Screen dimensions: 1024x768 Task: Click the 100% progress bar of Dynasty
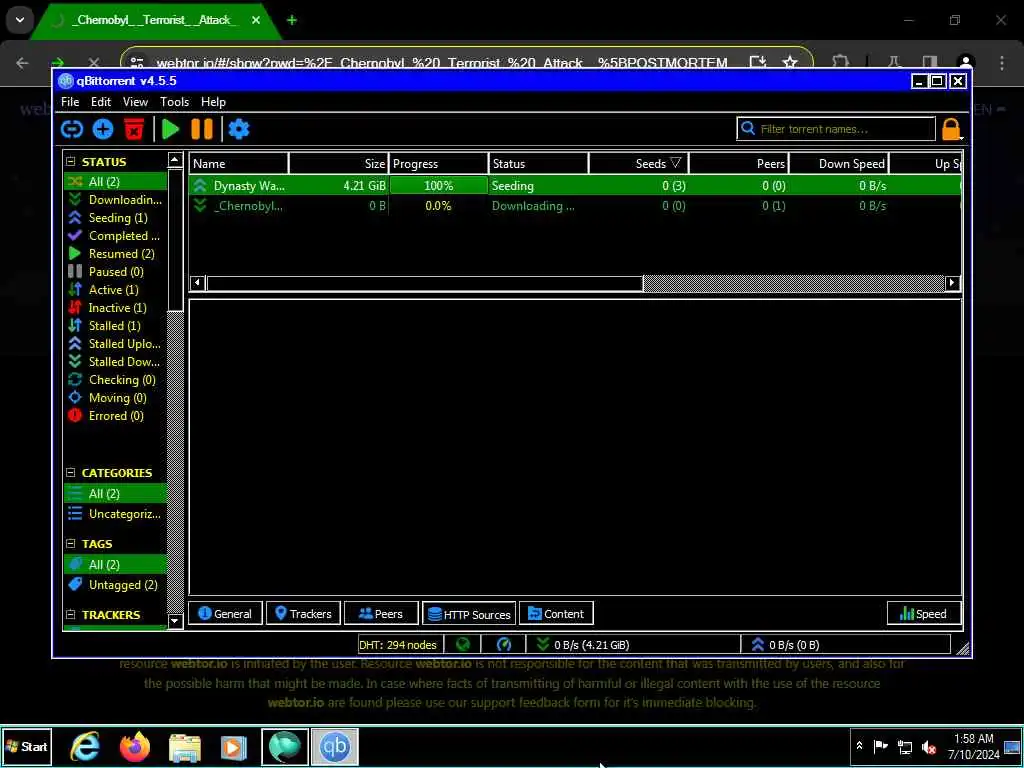[x=439, y=186]
